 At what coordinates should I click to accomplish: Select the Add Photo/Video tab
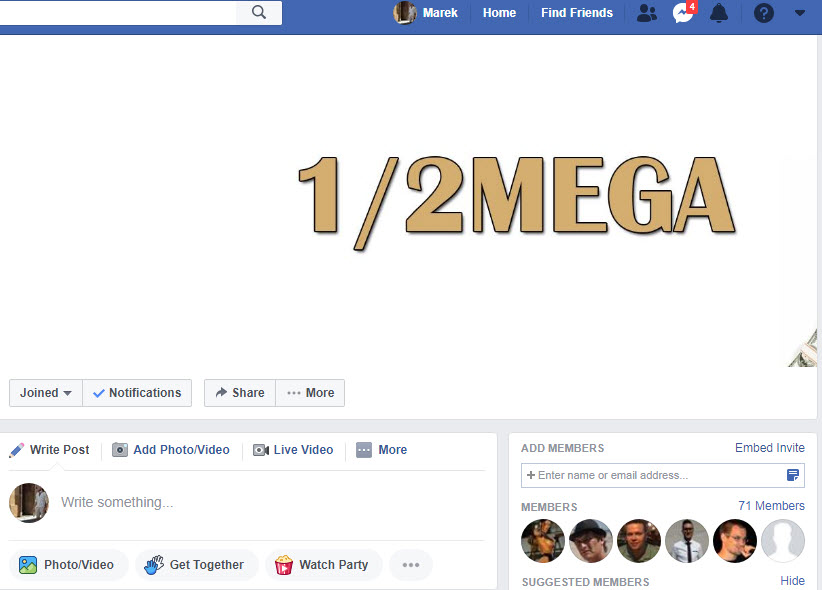pos(171,450)
